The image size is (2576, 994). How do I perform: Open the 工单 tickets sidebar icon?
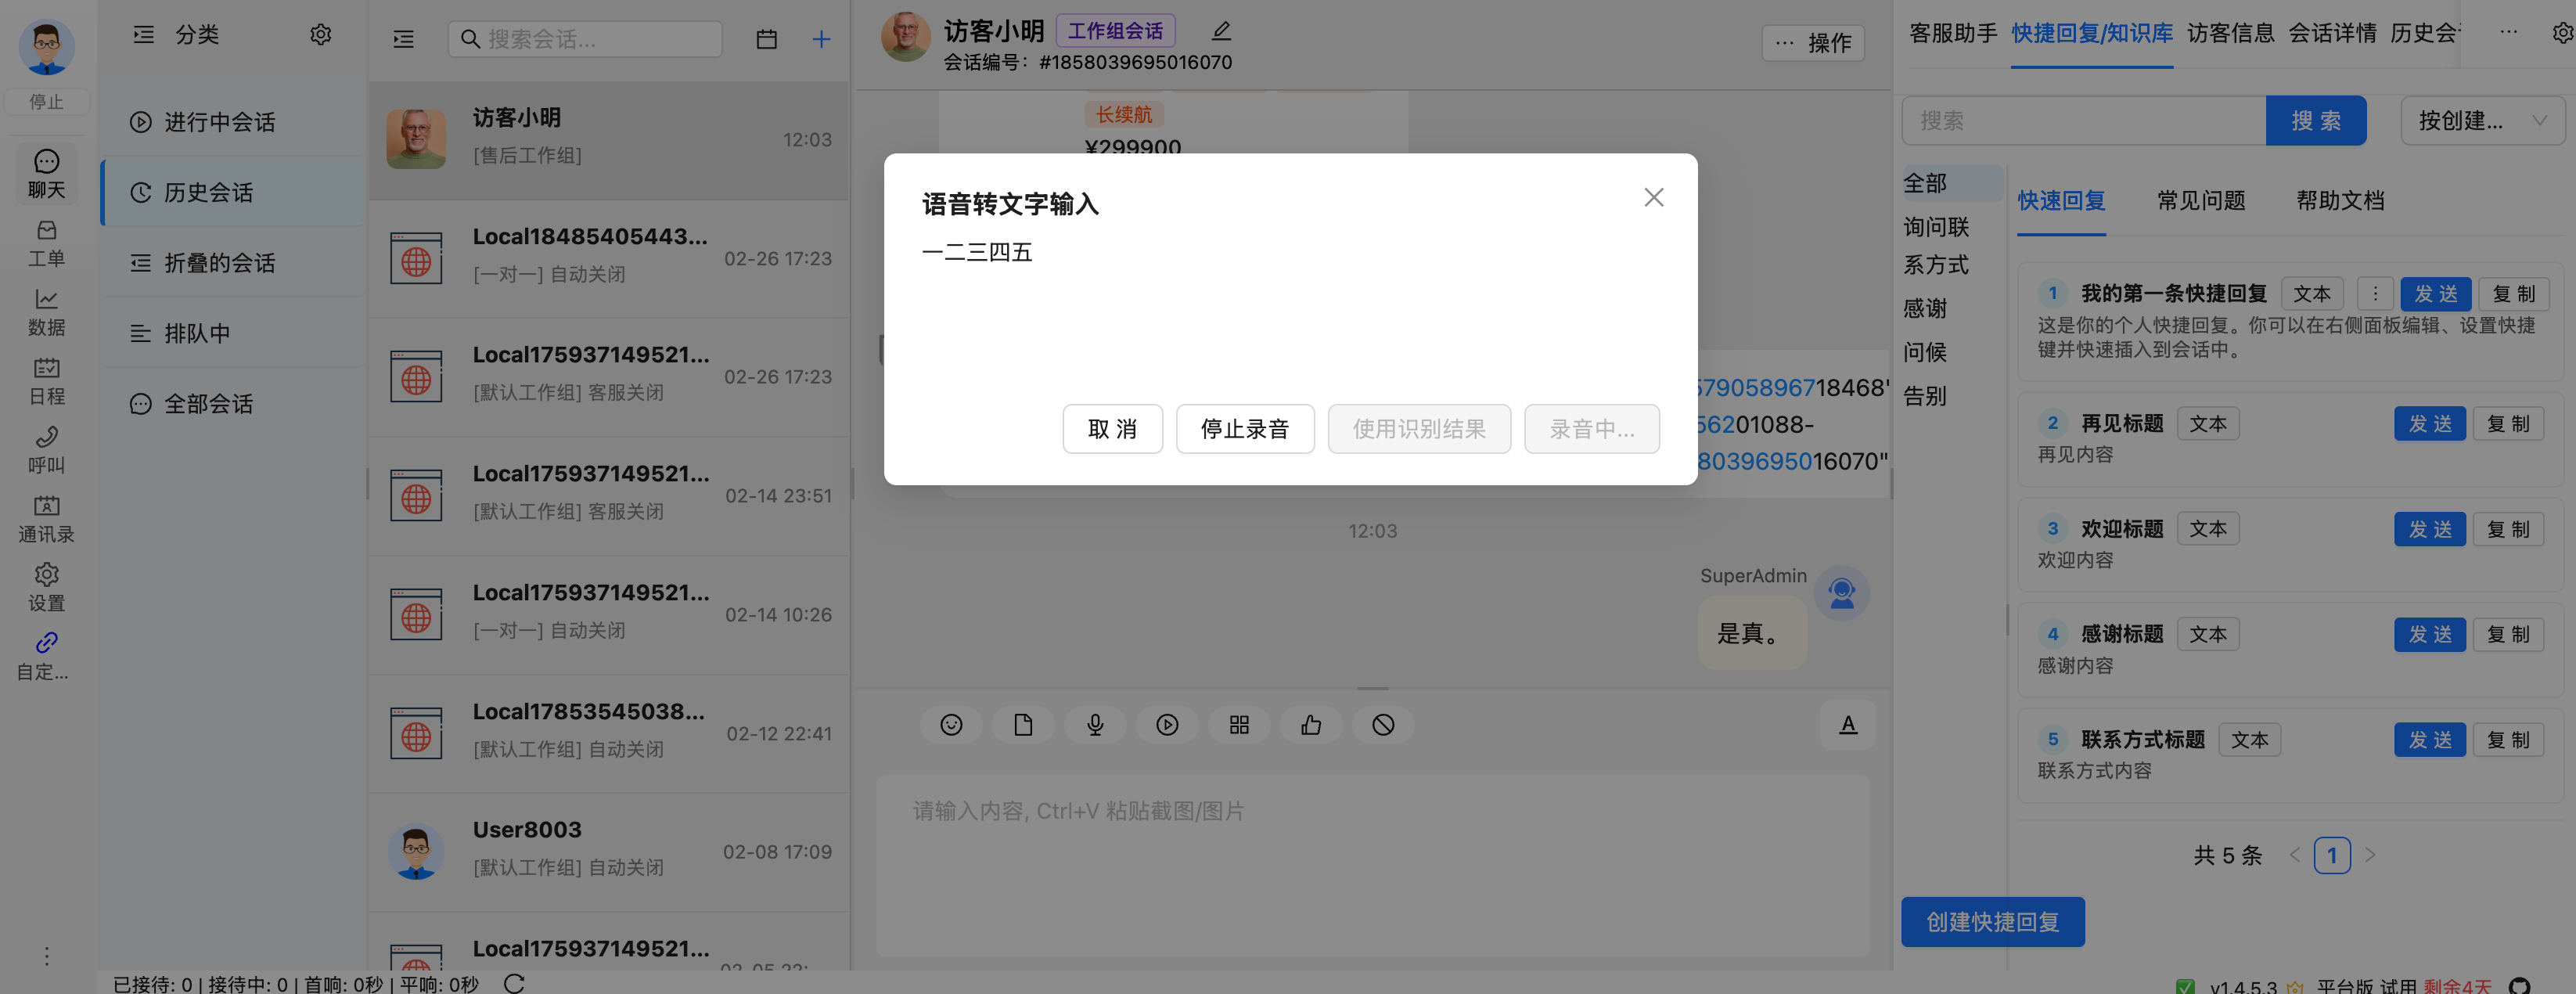coord(46,243)
